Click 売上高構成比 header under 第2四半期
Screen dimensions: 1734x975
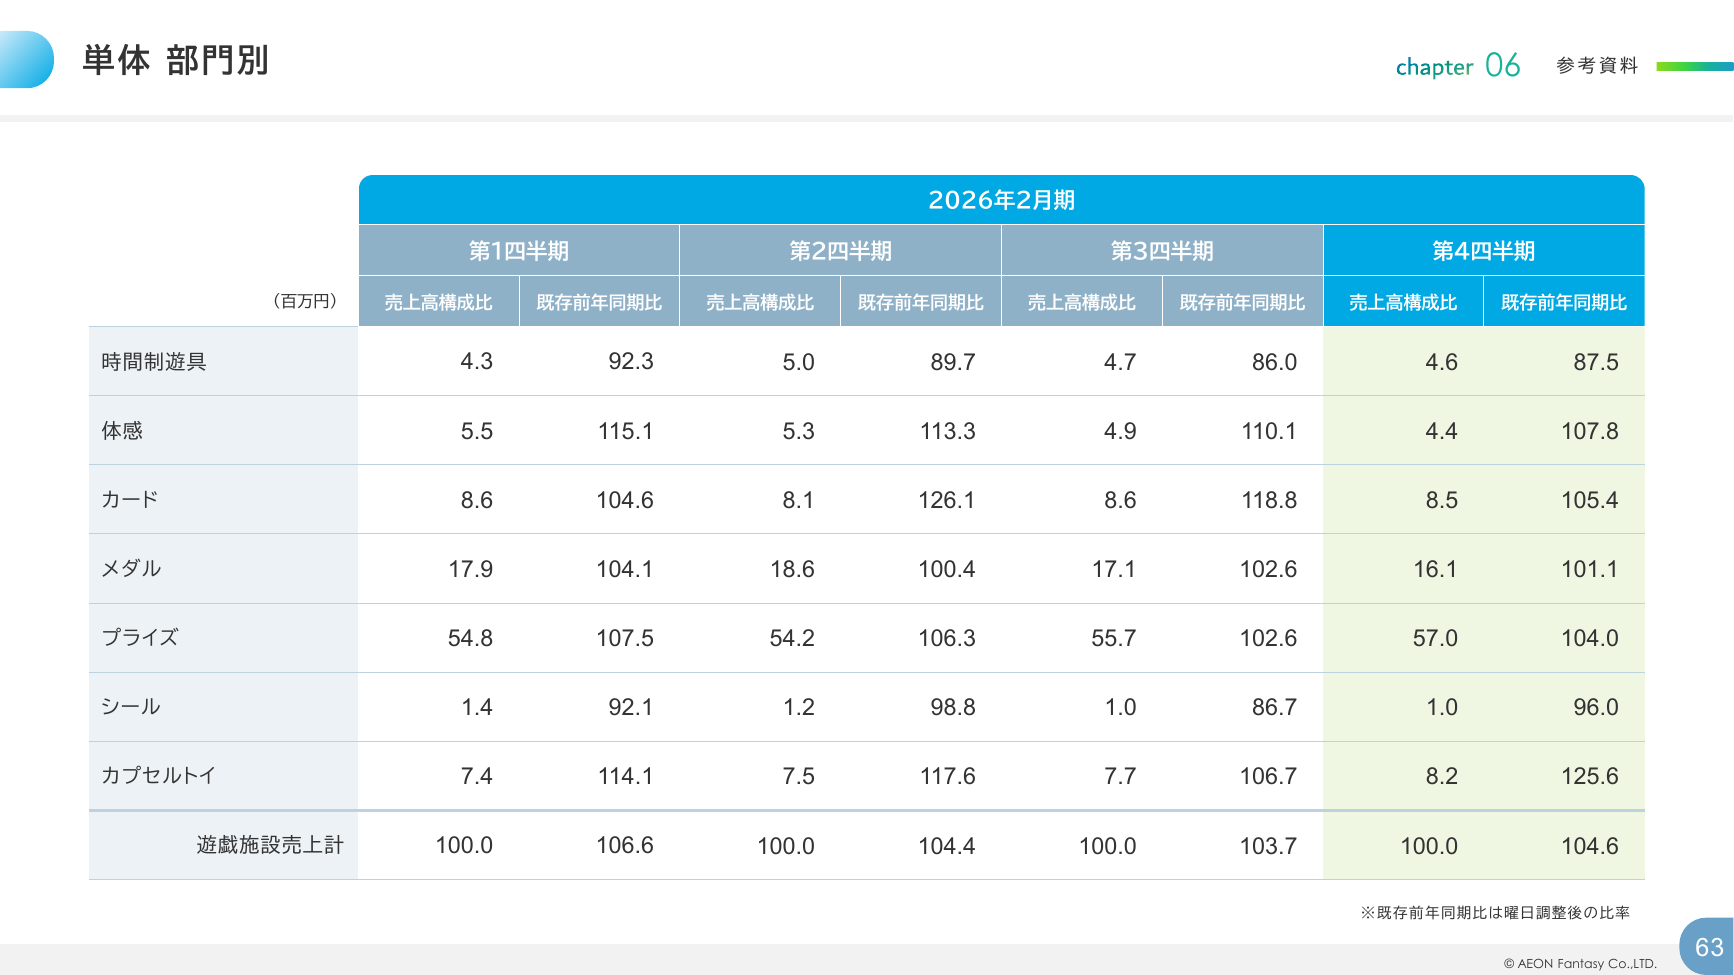(760, 302)
